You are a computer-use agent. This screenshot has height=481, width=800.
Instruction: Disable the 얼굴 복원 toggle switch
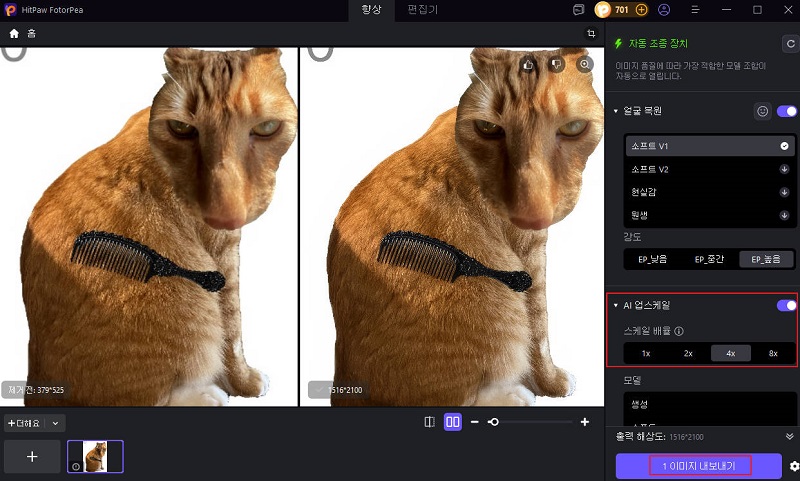(x=787, y=111)
